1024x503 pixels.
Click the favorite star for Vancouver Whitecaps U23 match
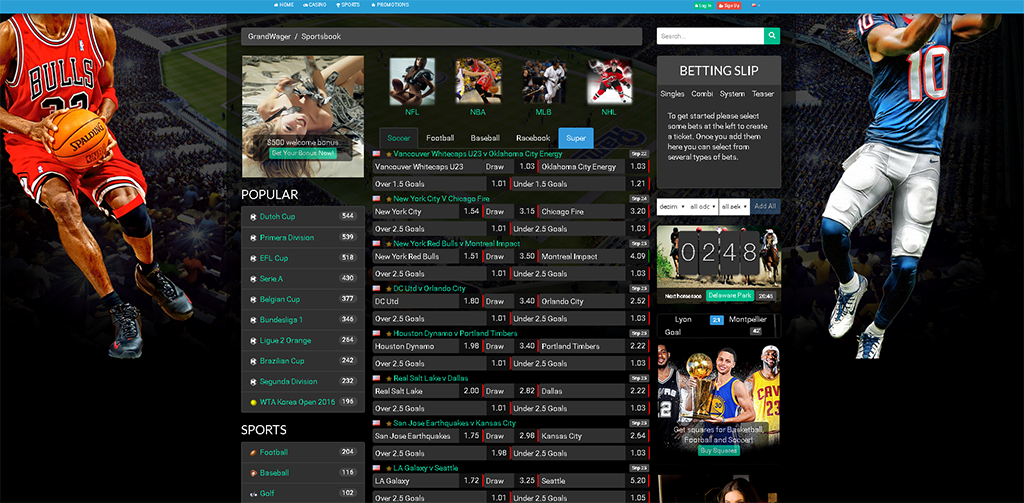[x=389, y=154]
